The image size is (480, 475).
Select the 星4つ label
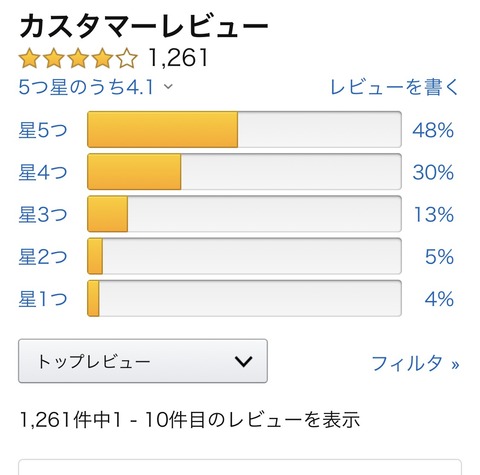43,172
